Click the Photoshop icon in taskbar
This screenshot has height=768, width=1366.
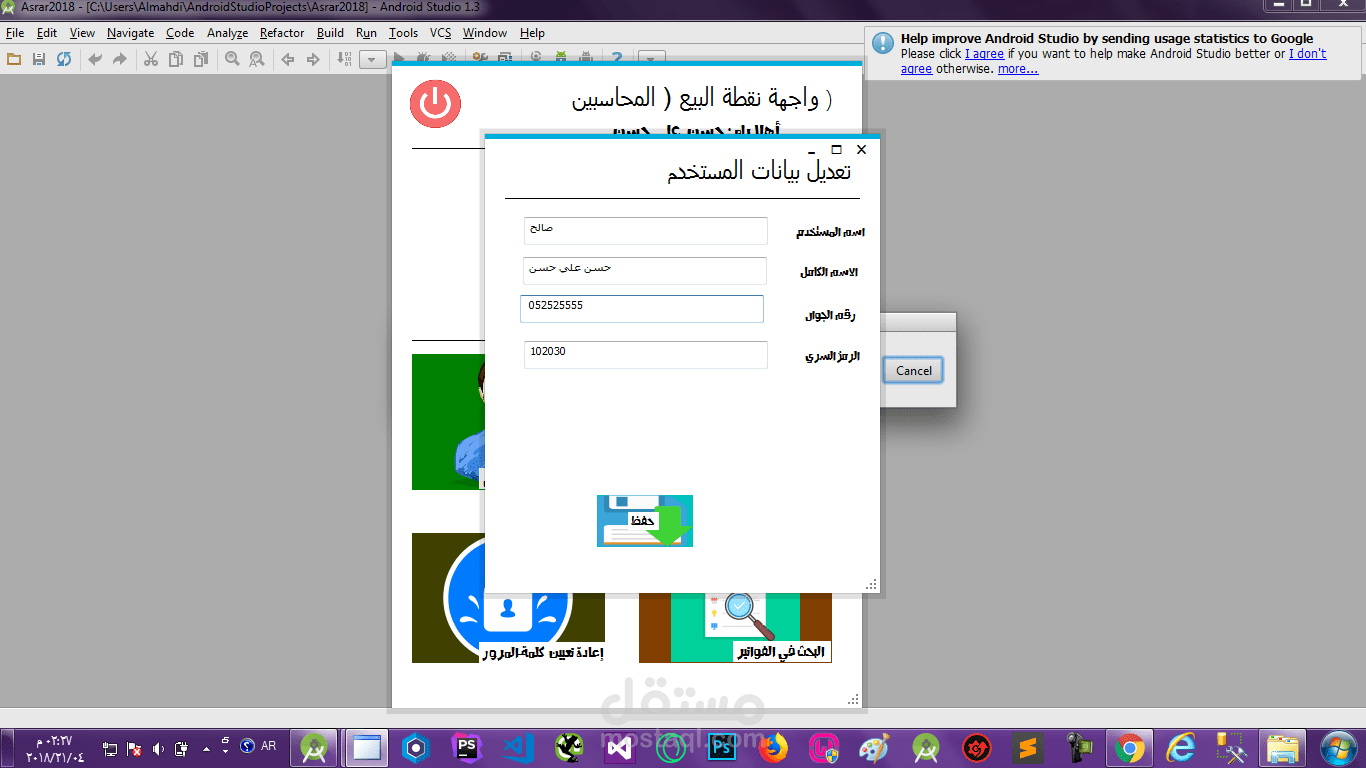(722, 747)
